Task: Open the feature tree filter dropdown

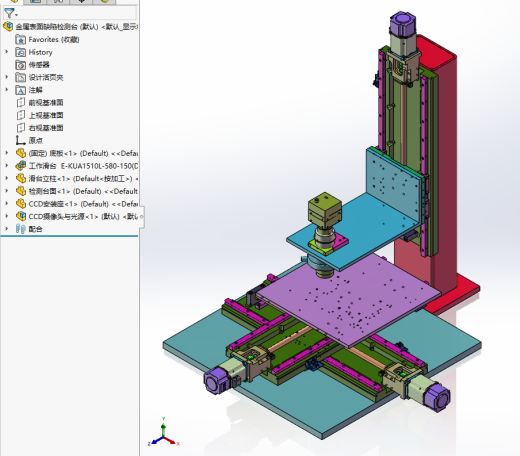Action: (11, 14)
